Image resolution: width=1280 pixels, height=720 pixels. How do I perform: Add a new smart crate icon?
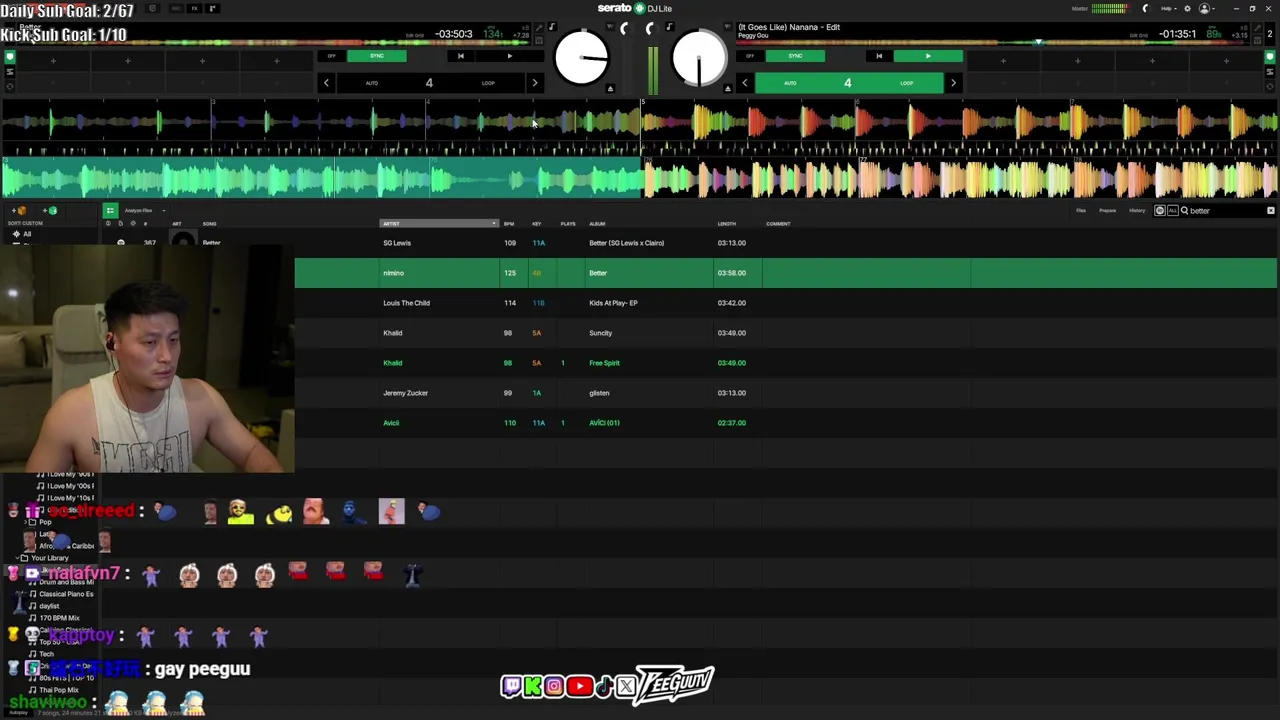50,210
